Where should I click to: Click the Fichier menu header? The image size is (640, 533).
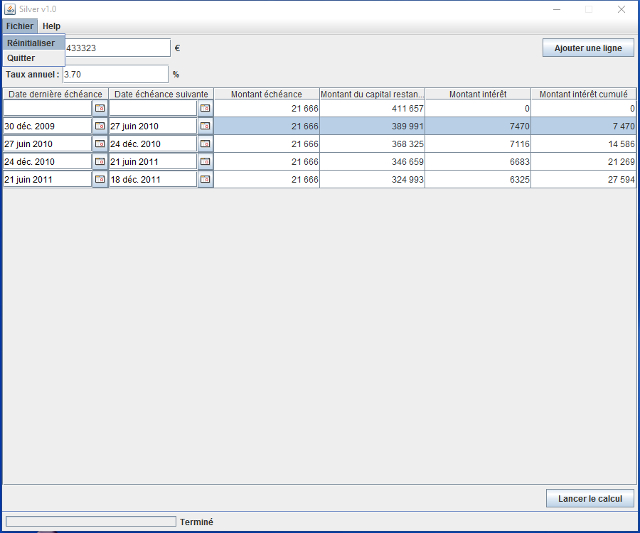(19, 26)
